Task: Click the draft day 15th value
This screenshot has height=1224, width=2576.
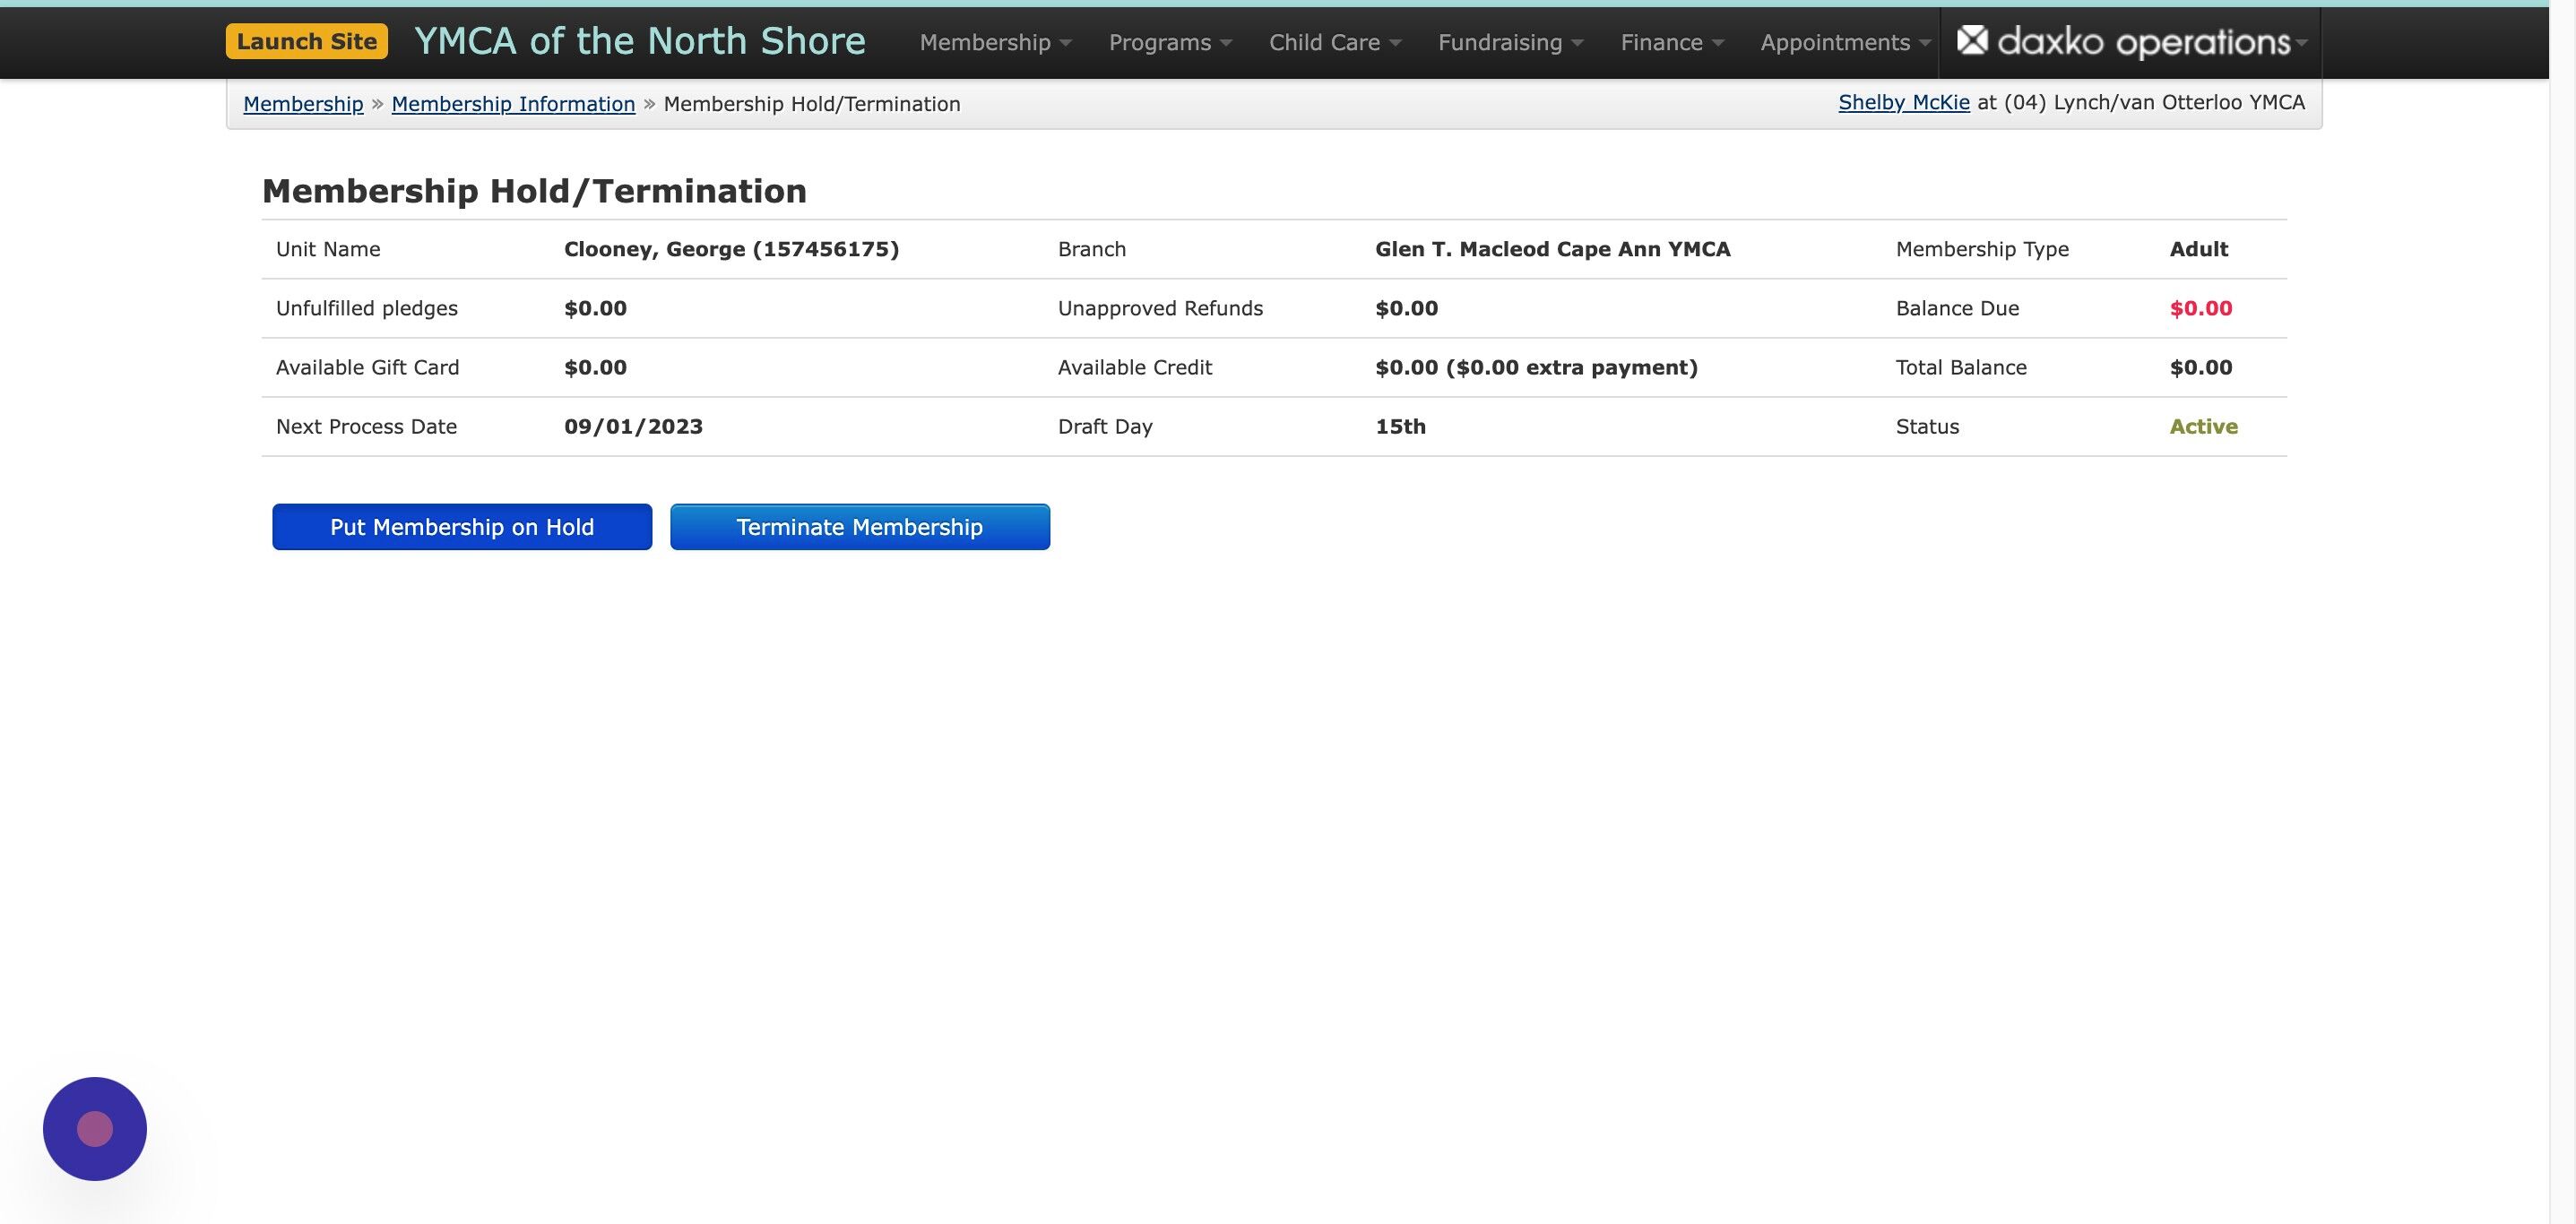Action: point(1400,426)
